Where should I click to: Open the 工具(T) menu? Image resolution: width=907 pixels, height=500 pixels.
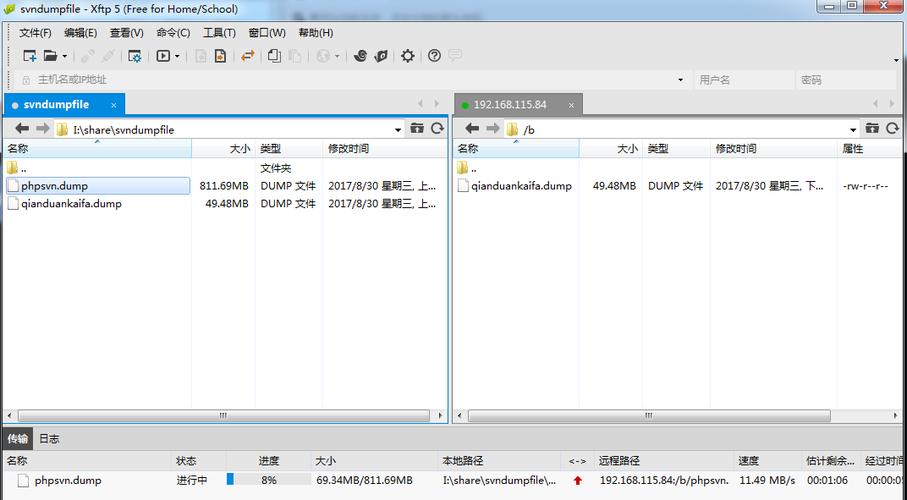(x=219, y=33)
